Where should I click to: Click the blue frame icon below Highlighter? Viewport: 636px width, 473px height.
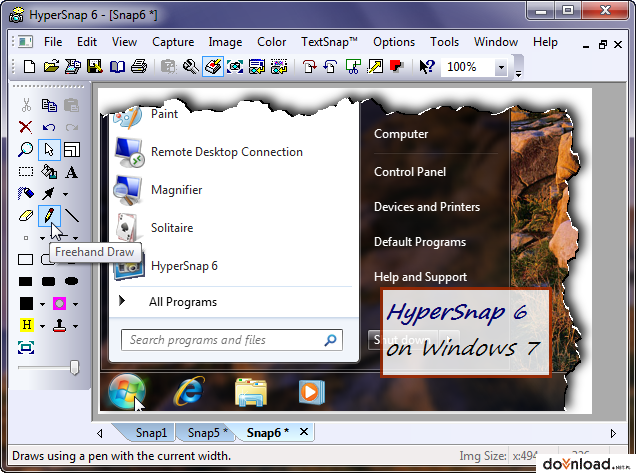26,348
